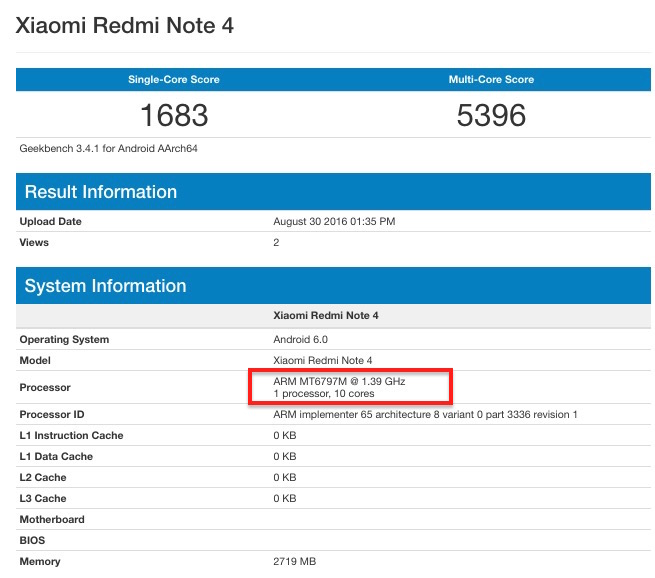
Task: Click the System Information section header
Action: tap(105, 286)
